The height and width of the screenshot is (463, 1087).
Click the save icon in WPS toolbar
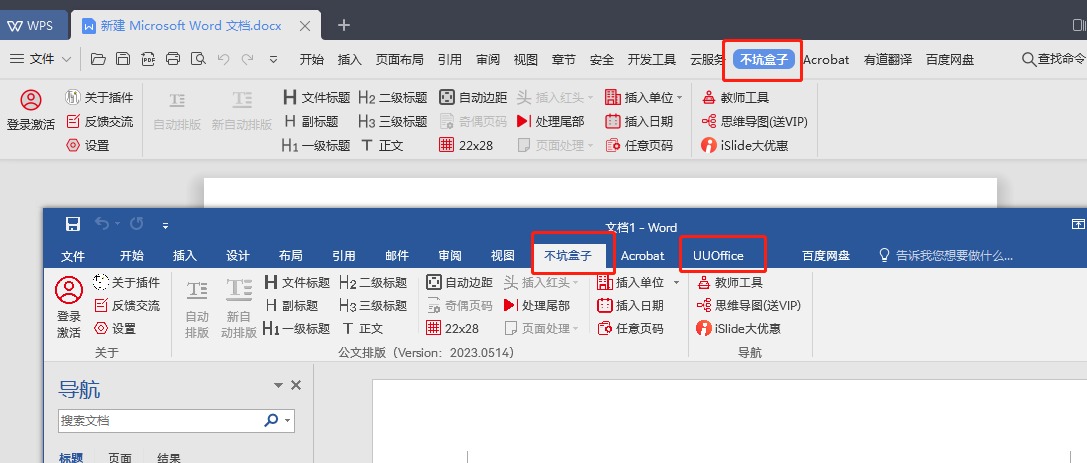(x=123, y=59)
